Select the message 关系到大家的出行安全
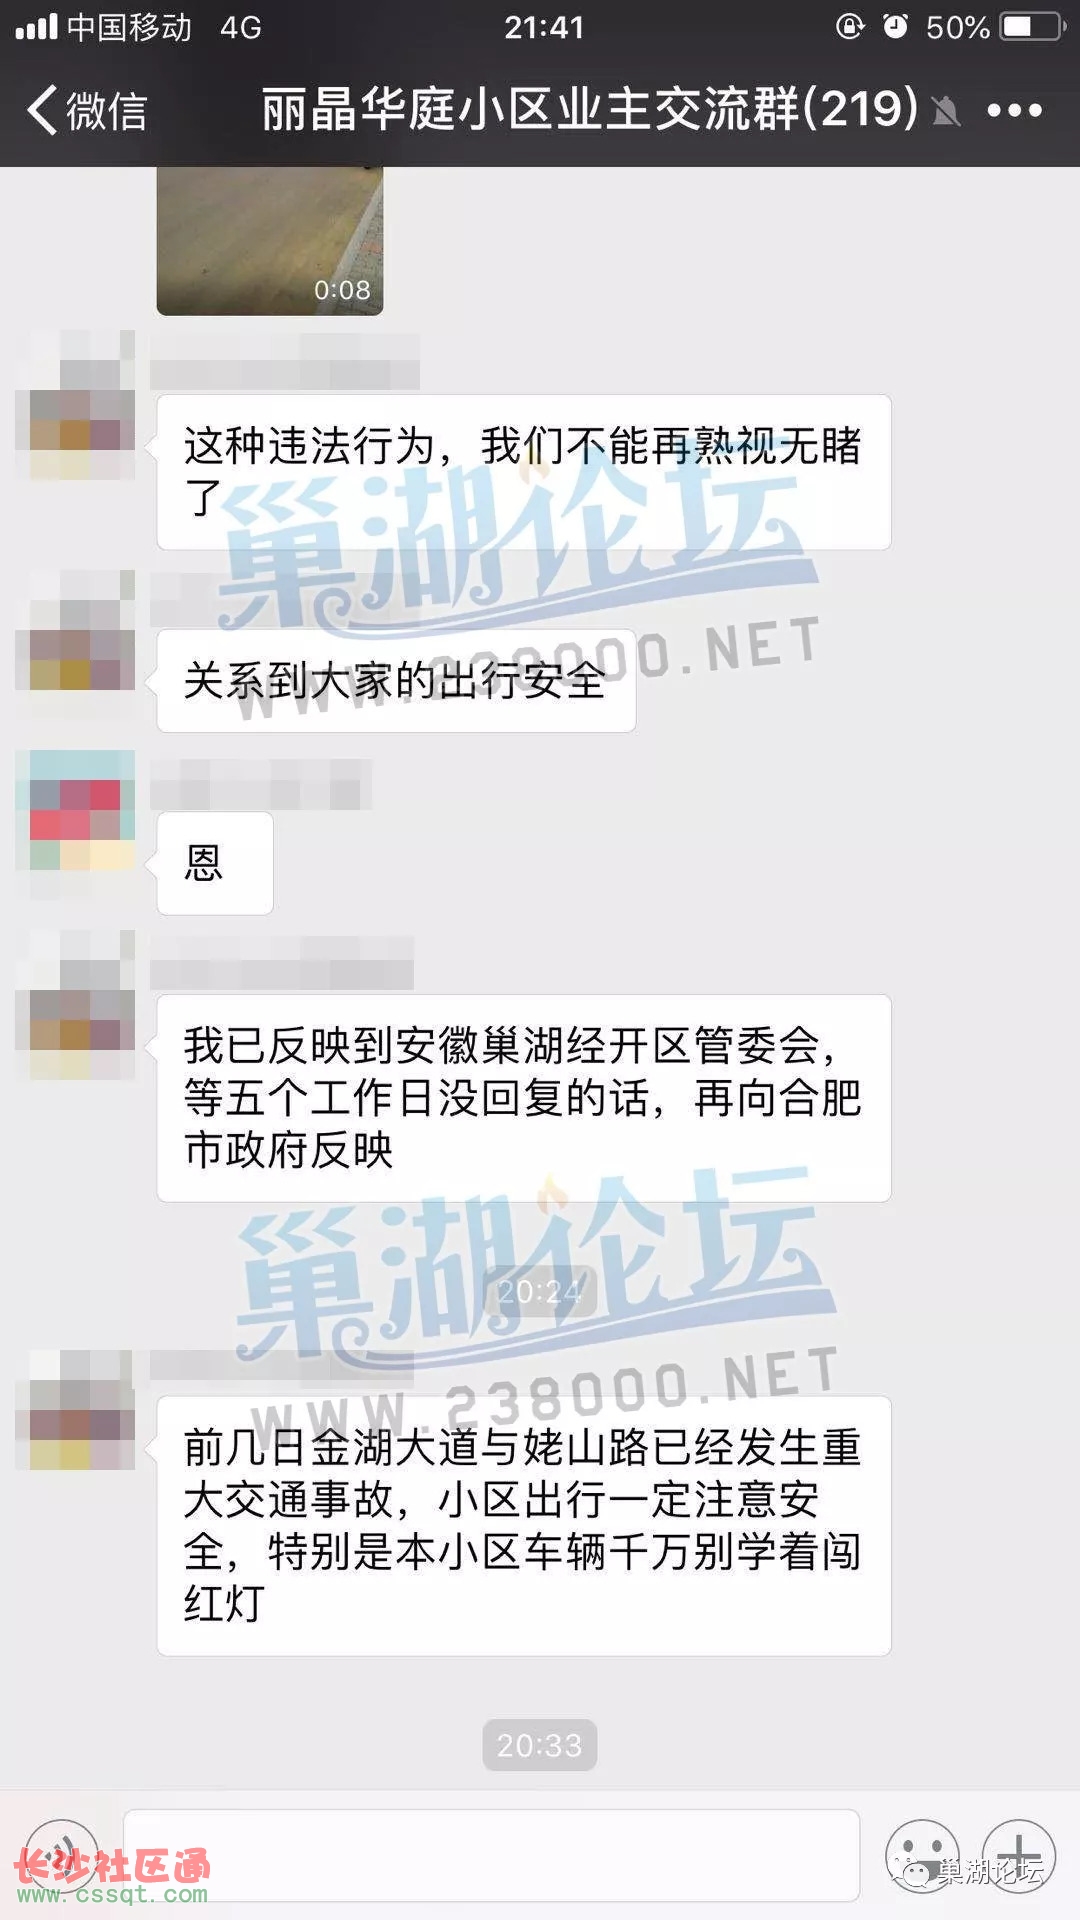This screenshot has height=1920, width=1080. pyautogui.click(x=396, y=681)
